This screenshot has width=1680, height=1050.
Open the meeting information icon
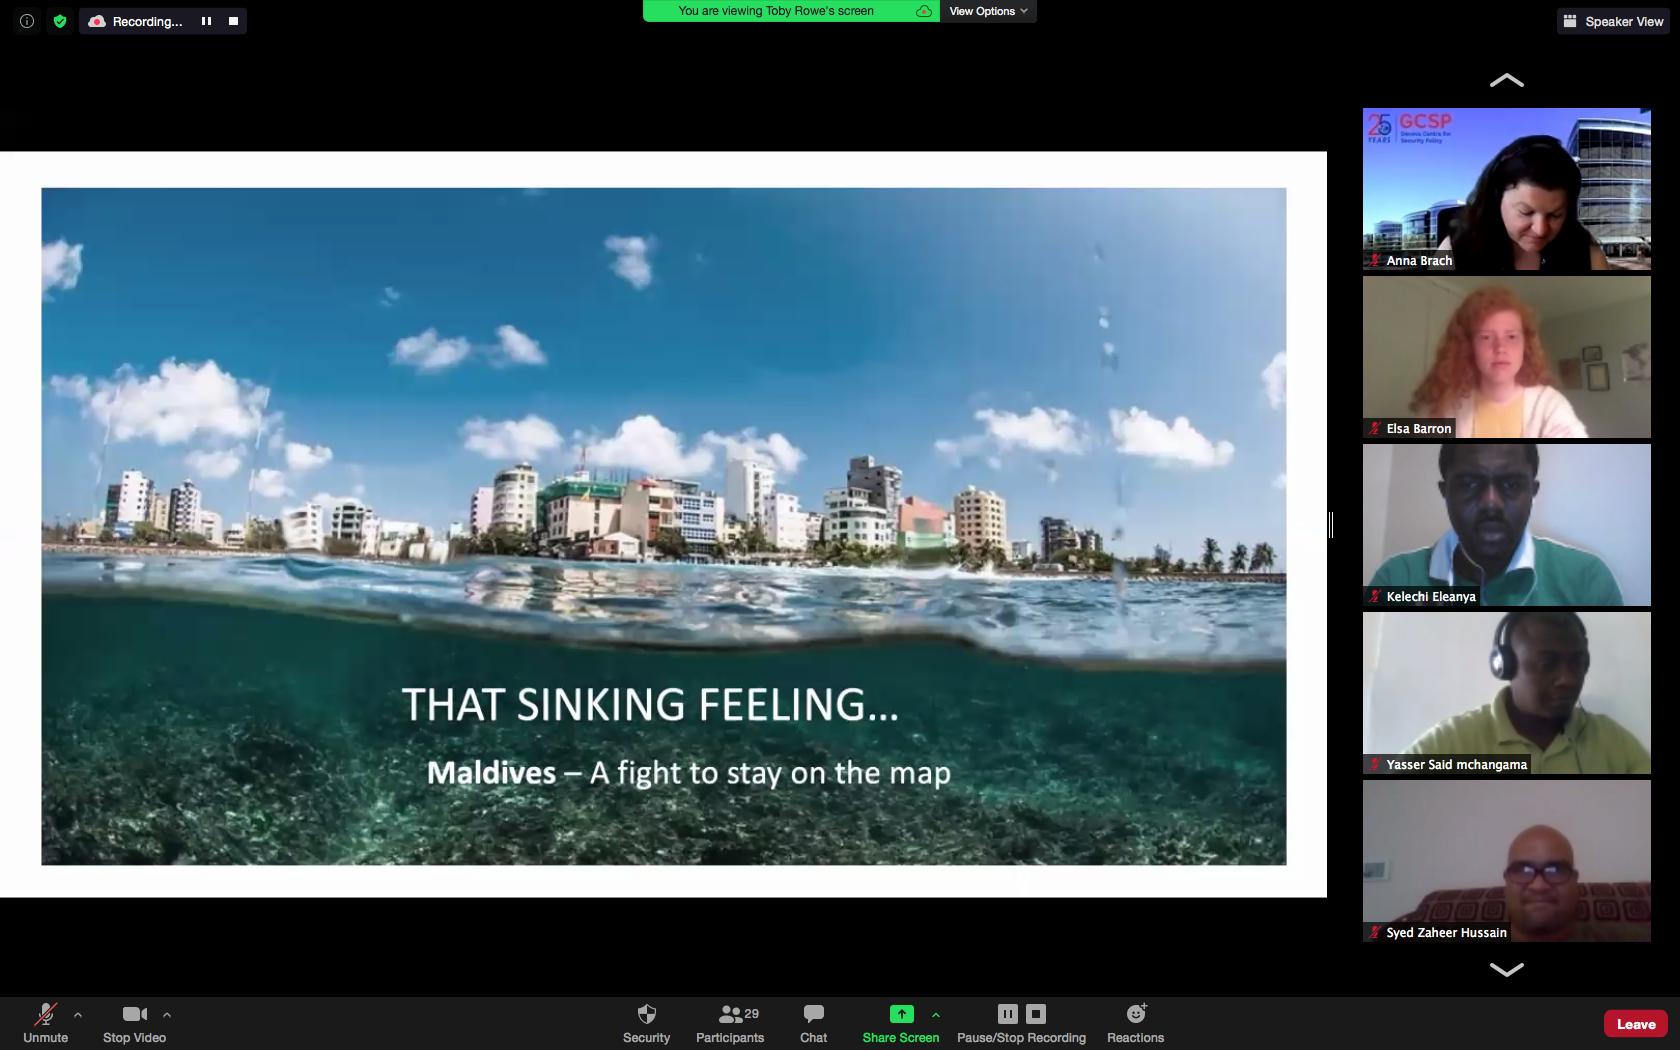[x=27, y=21]
